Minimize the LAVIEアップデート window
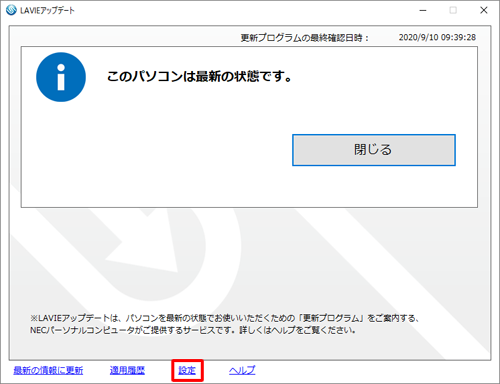 (423, 10)
